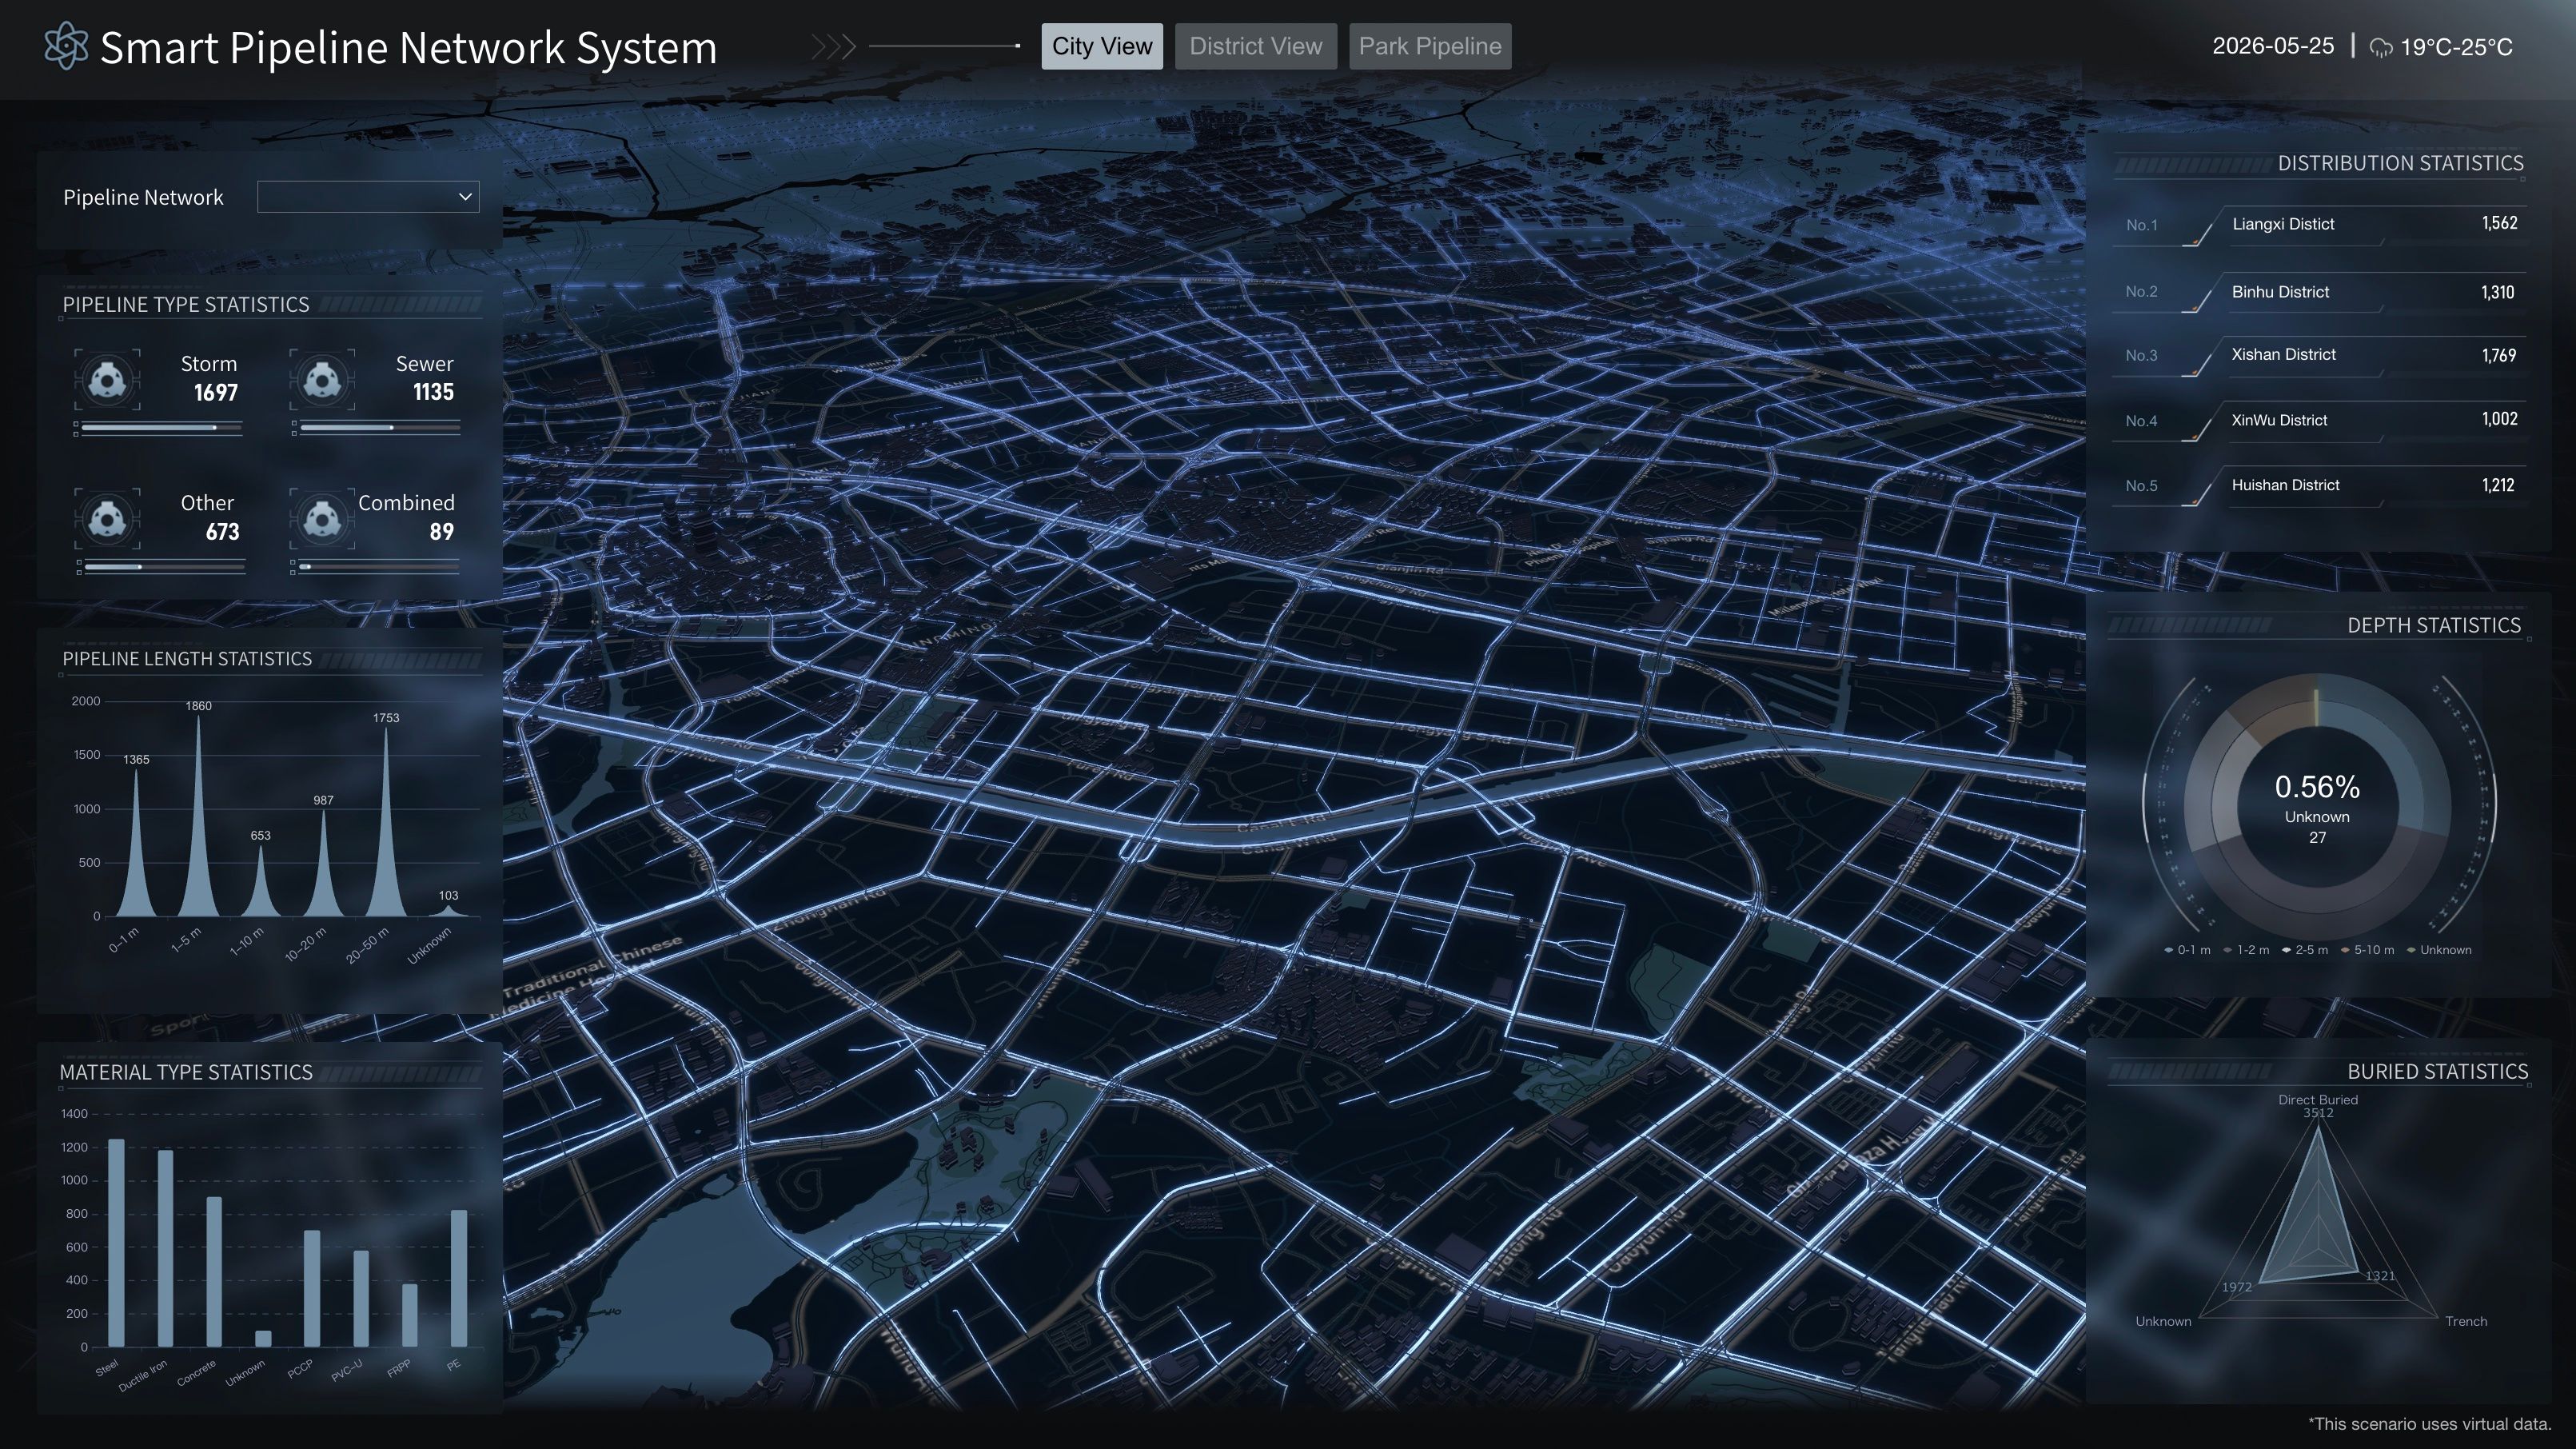Click the 1860 peak in length chart
Image resolution: width=2576 pixels, height=1449 pixels.
click(x=198, y=815)
